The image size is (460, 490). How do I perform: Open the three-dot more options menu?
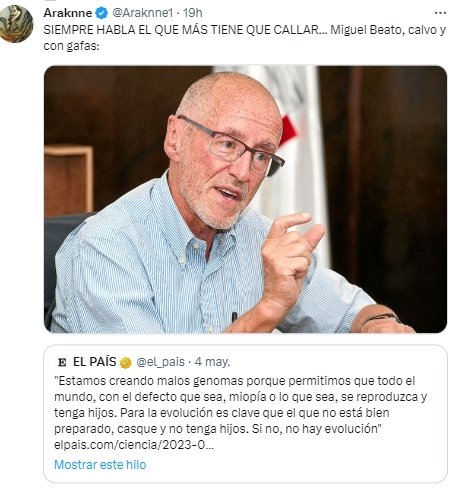(x=440, y=13)
